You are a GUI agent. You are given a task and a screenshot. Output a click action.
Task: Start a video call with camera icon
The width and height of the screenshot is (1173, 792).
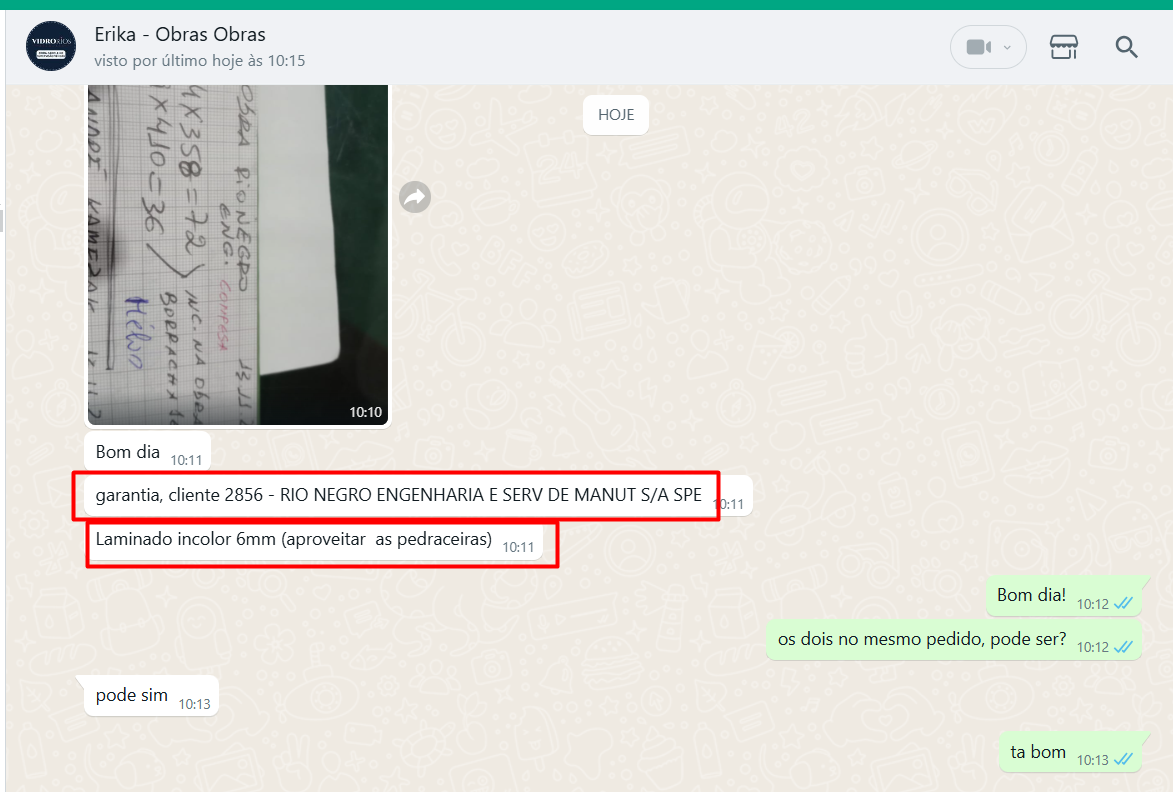(978, 47)
